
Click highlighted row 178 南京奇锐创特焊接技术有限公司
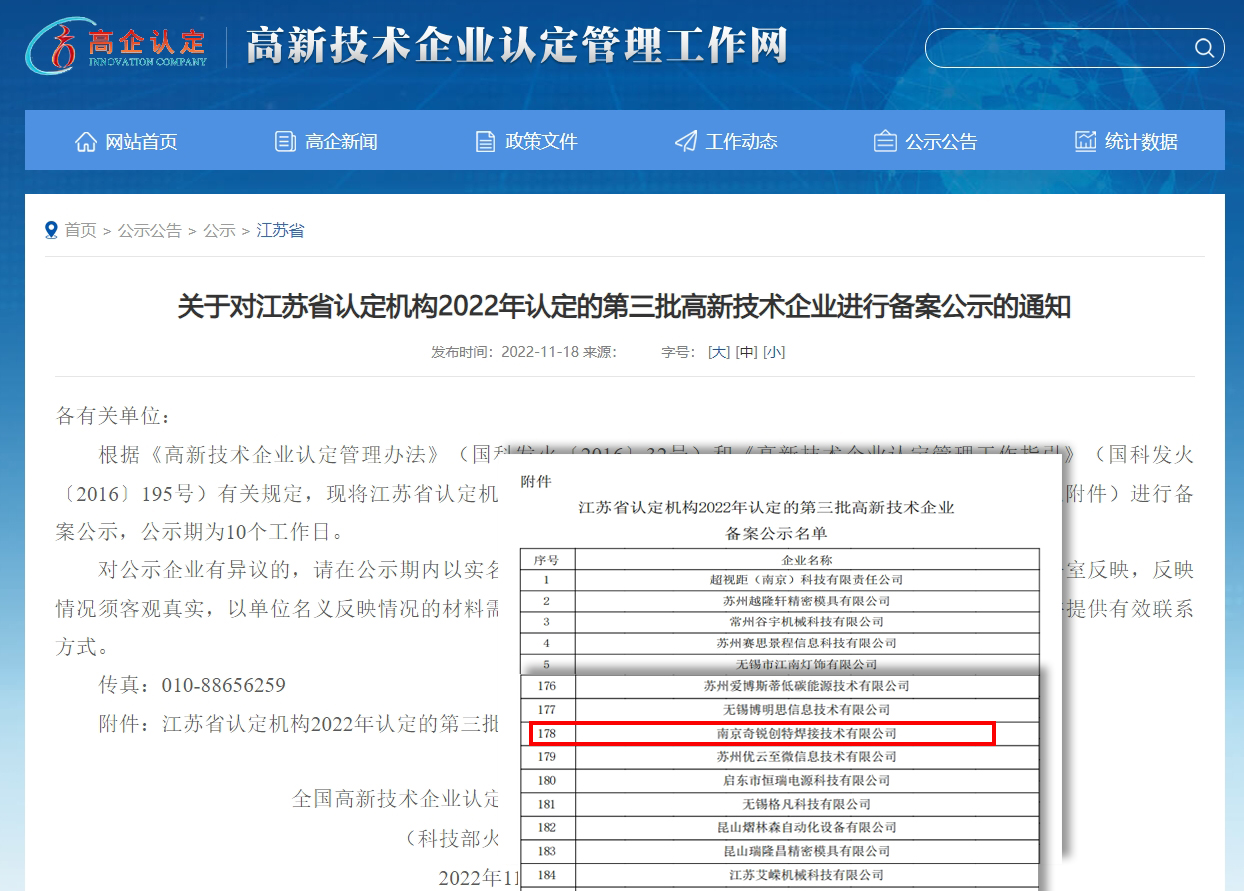tap(762, 734)
